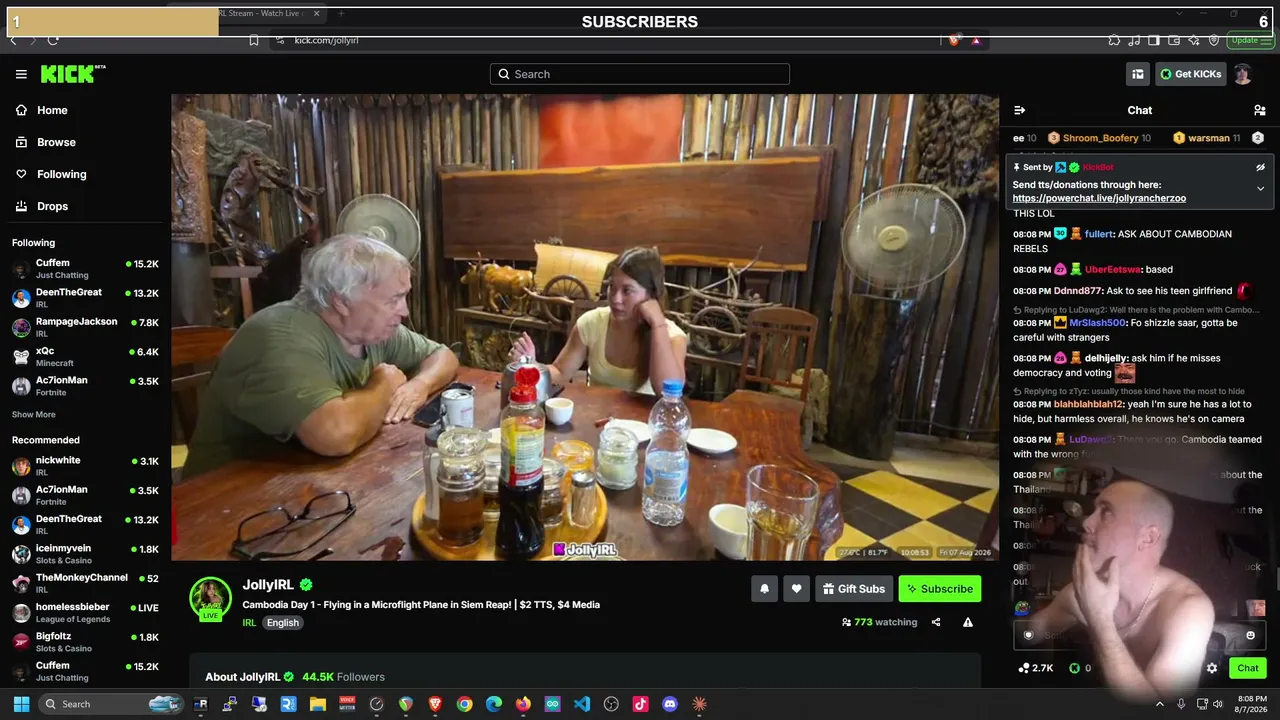Show hidden system tray icons
Screen dimensions: 1280x720
point(1160,704)
